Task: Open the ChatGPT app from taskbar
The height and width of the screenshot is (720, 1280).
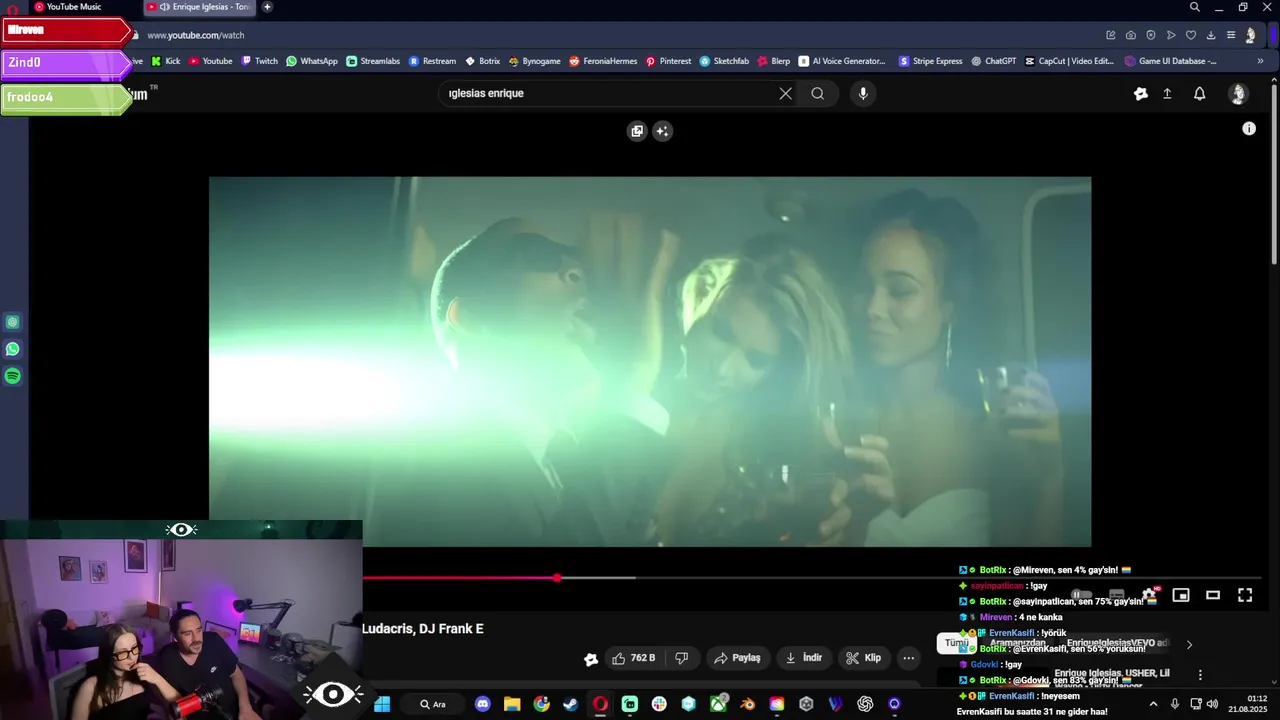Action: [x=865, y=704]
